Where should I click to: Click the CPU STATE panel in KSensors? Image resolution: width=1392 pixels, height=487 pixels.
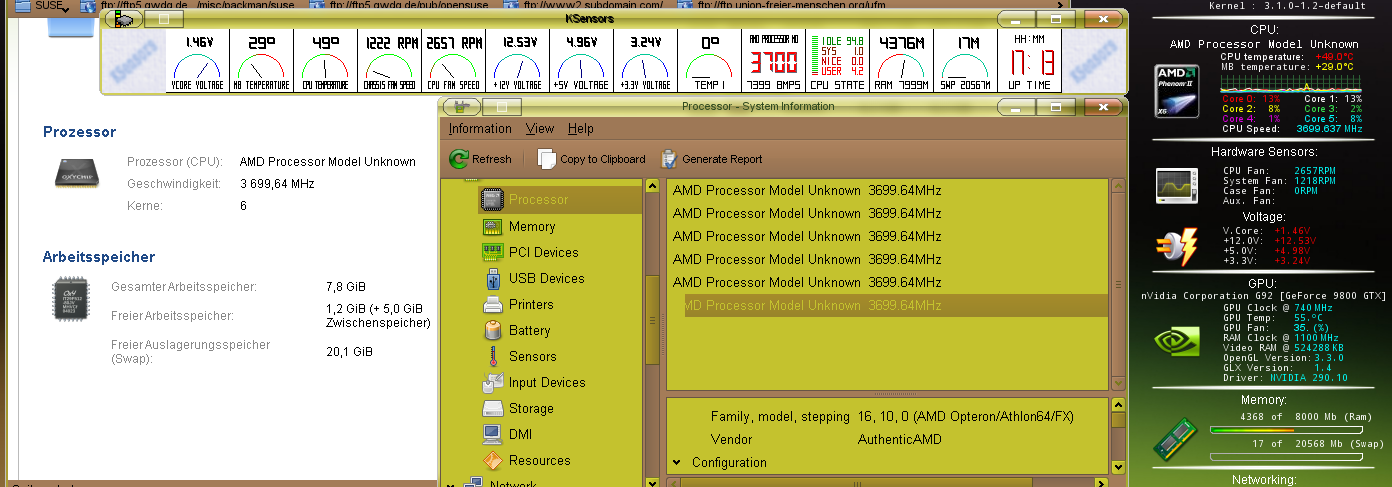pyautogui.click(x=836, y=62)
